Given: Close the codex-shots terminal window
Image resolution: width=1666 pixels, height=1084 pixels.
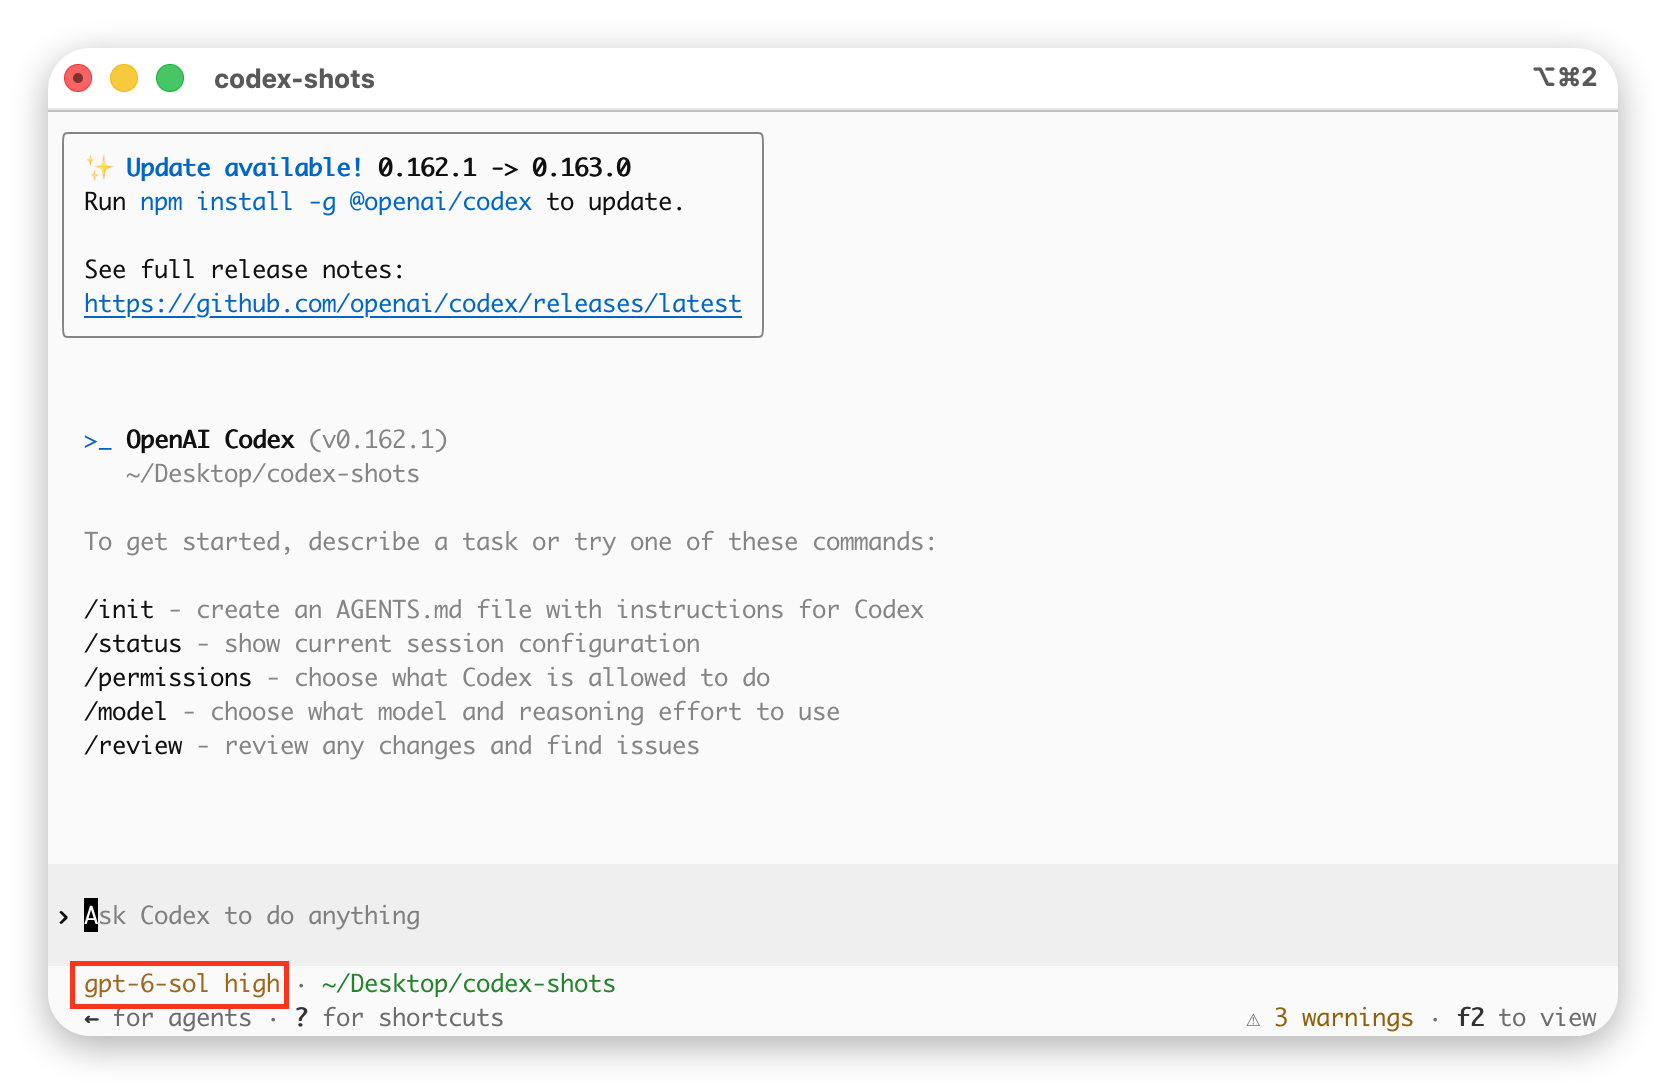Looking at the screenshot, I should coord(78,78).
